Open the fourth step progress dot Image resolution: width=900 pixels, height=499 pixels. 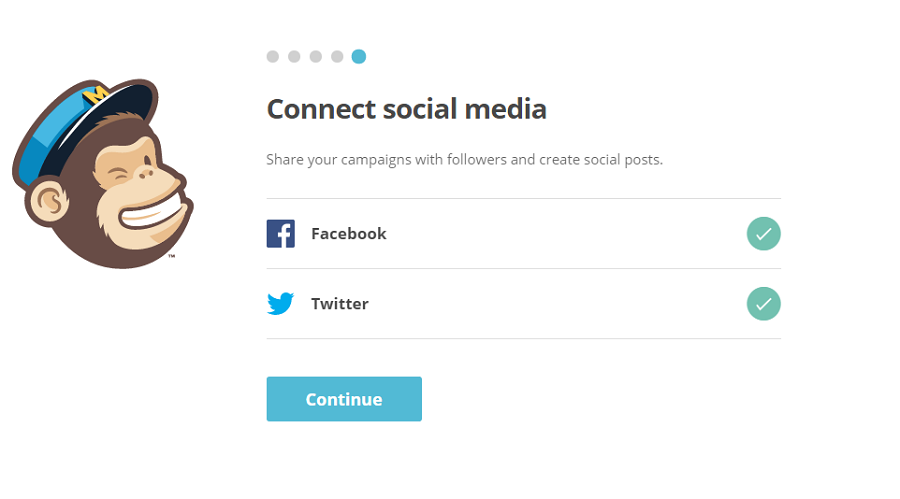click(x=337, y=56)
